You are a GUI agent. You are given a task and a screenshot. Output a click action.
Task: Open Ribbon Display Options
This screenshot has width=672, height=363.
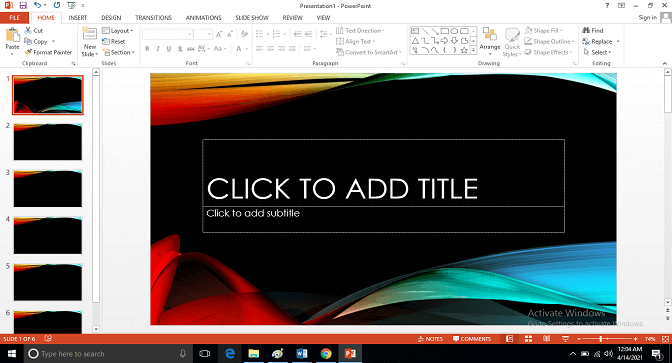621,6
